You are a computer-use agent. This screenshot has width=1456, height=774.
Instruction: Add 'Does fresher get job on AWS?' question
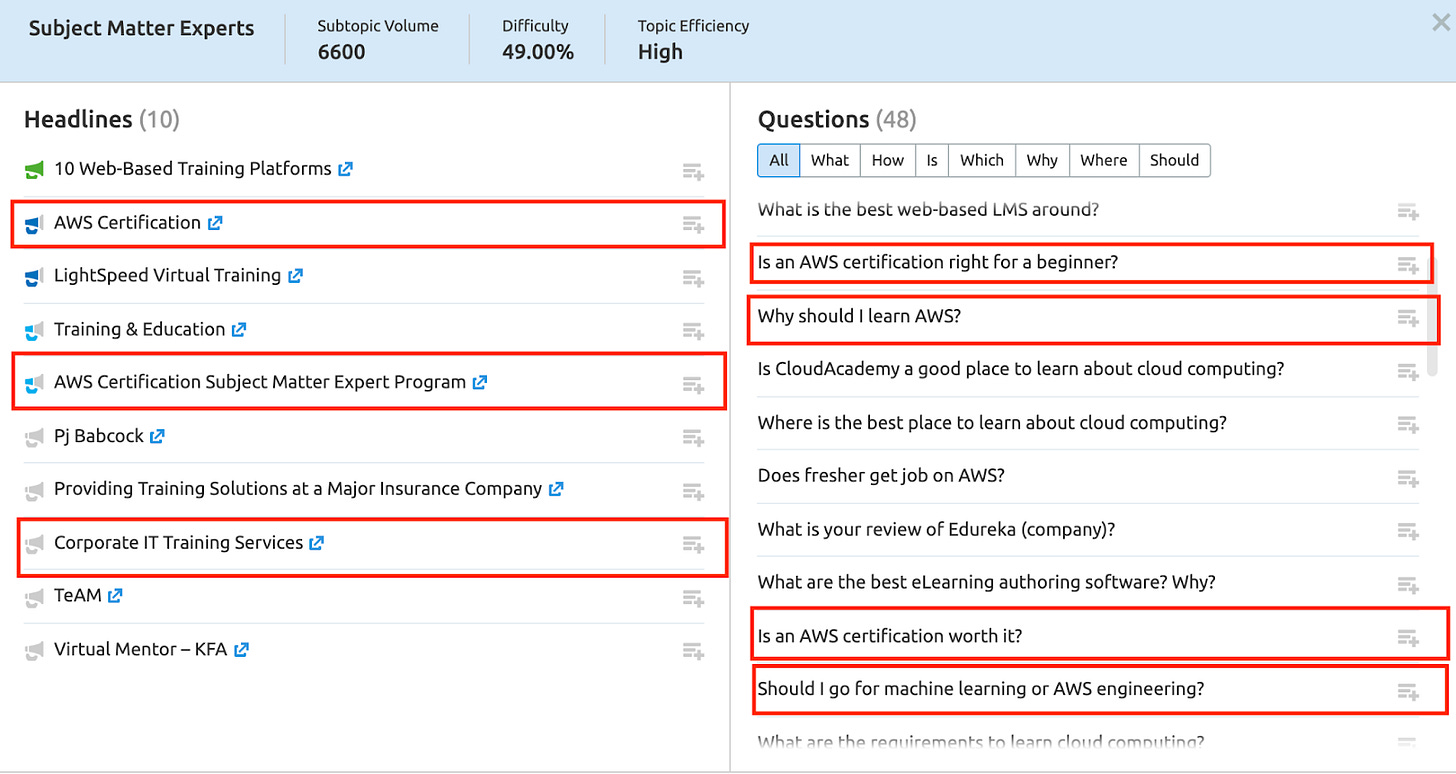coord(1408,478)
